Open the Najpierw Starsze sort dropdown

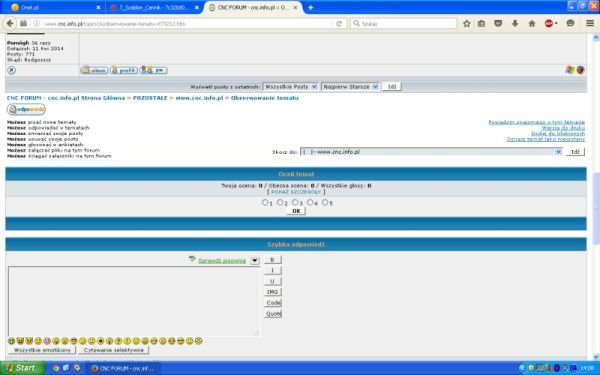pyautogui.click(x=351, y=87)
